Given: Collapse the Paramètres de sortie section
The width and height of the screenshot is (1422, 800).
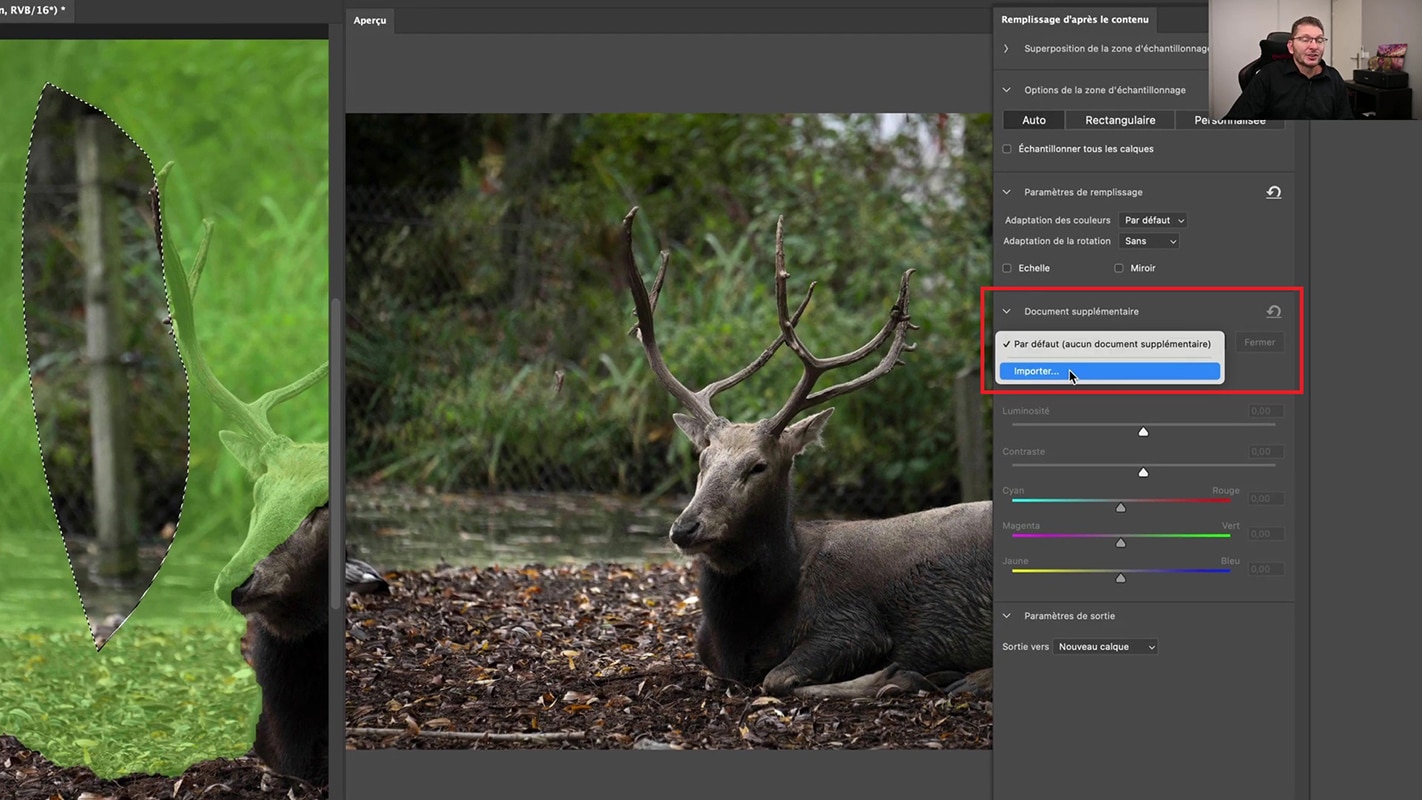Looking at the screenshot, I should tap(1006, 616).
